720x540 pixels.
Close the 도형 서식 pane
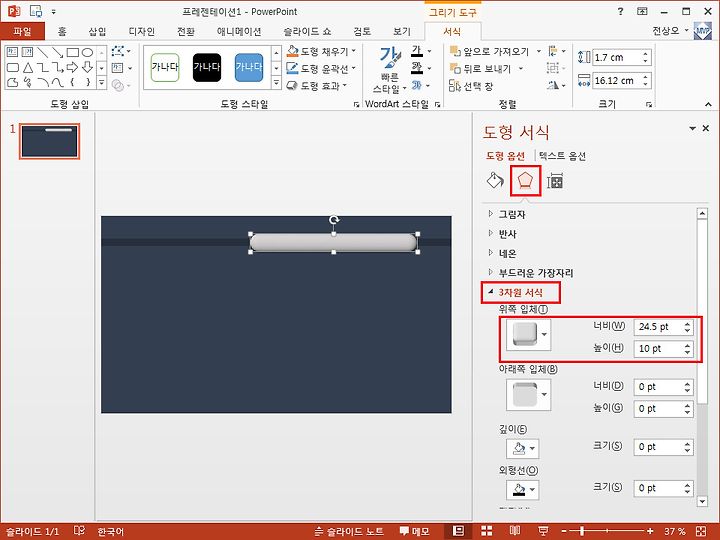click(706, 129)
